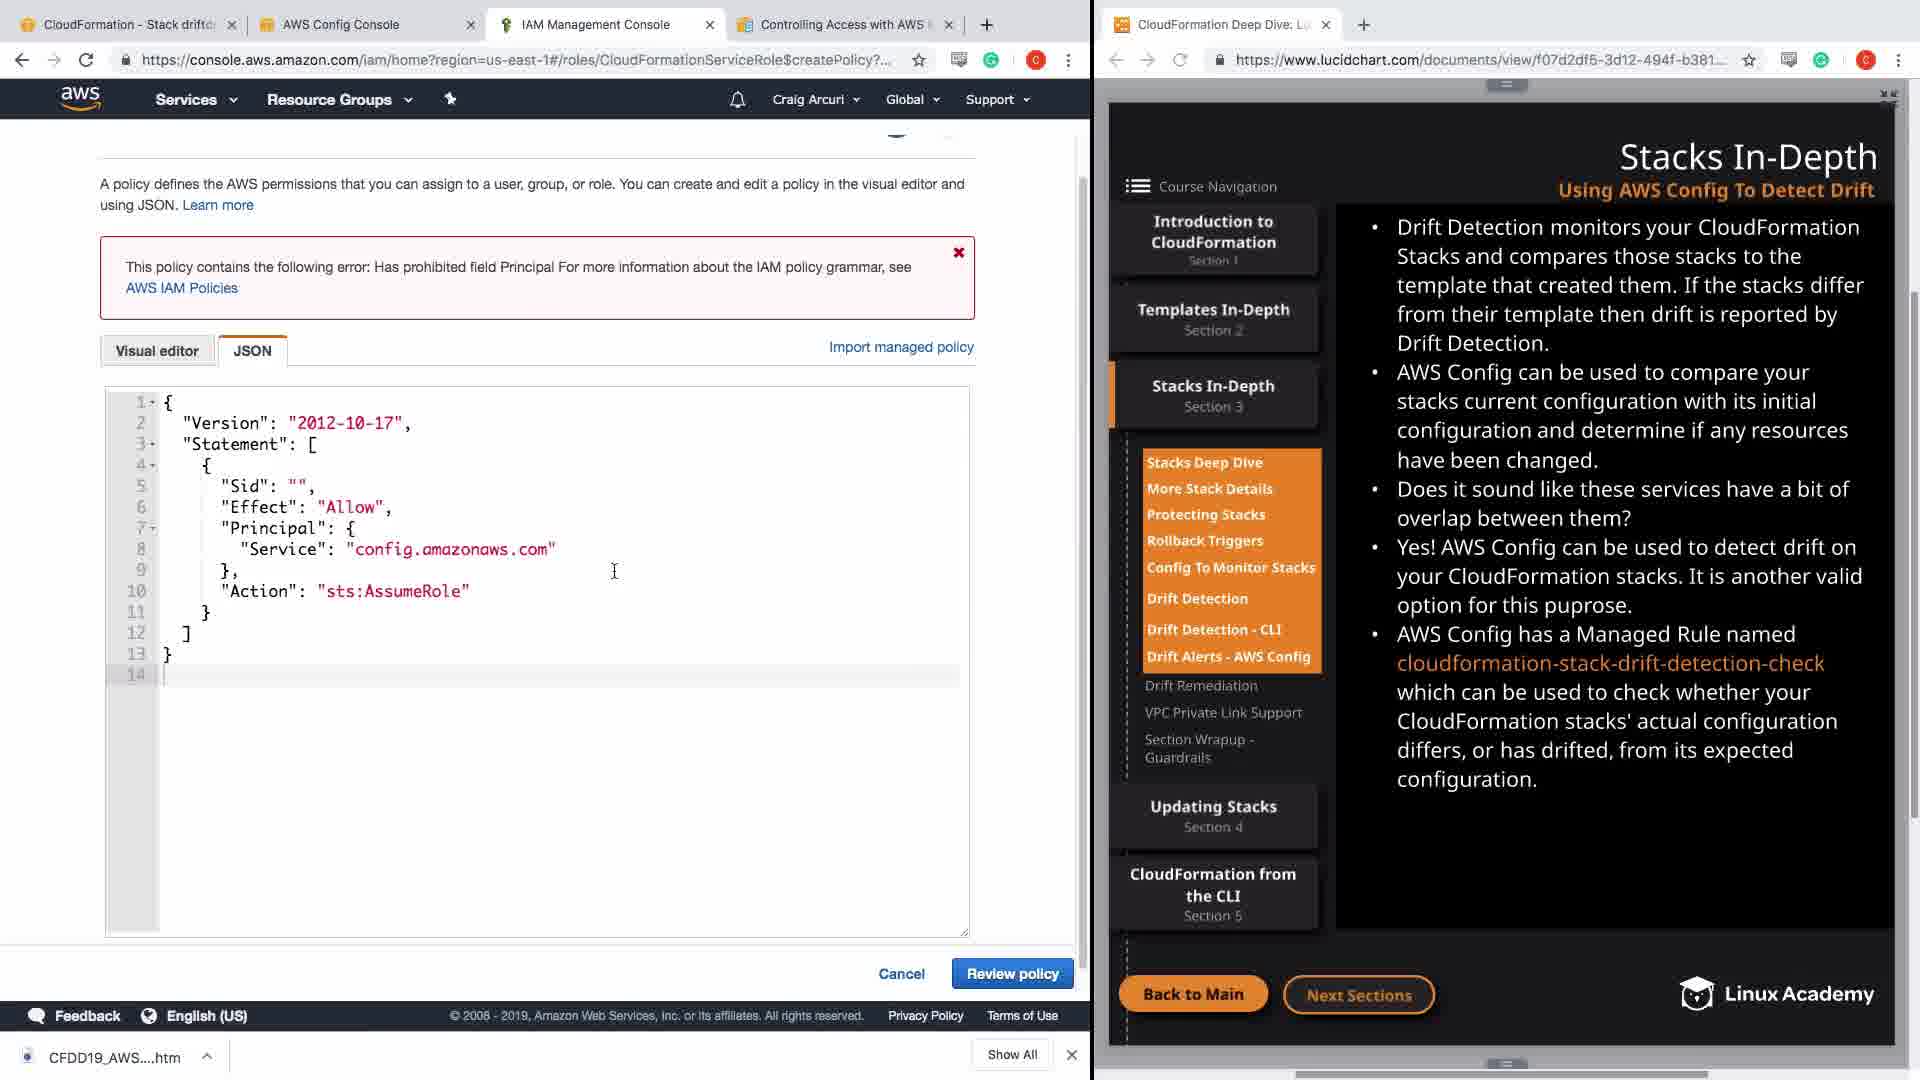Click the Feedback speech bubble icon
The image size is (1920, 1080).
(37, 1016)
